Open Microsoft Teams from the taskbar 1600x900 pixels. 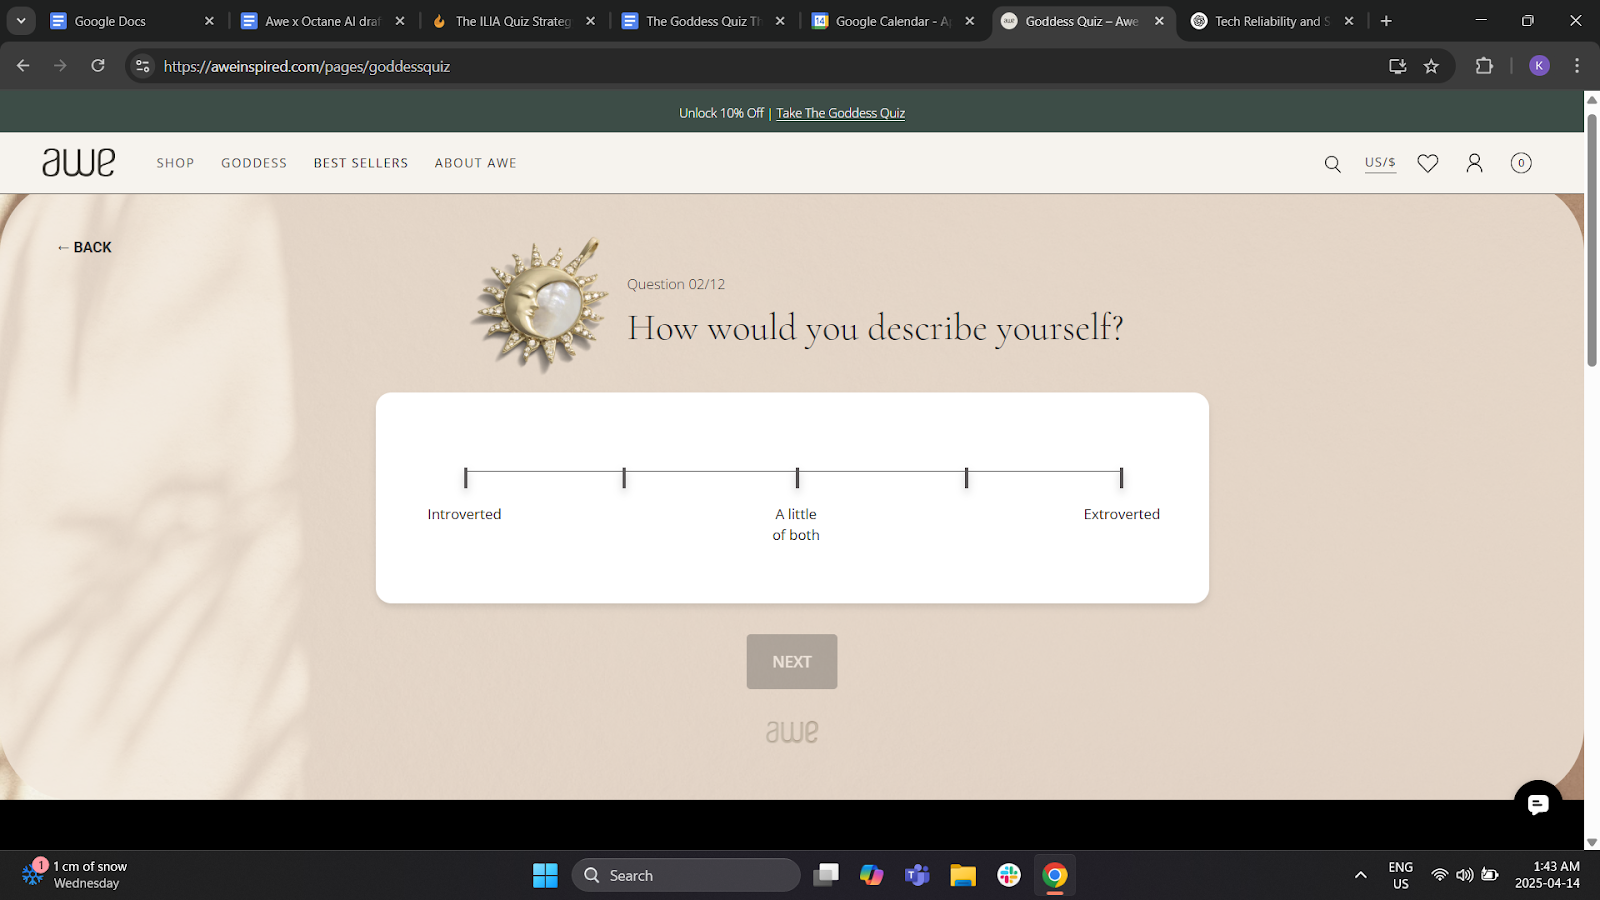pyautogui.click(x=916, y=875)
